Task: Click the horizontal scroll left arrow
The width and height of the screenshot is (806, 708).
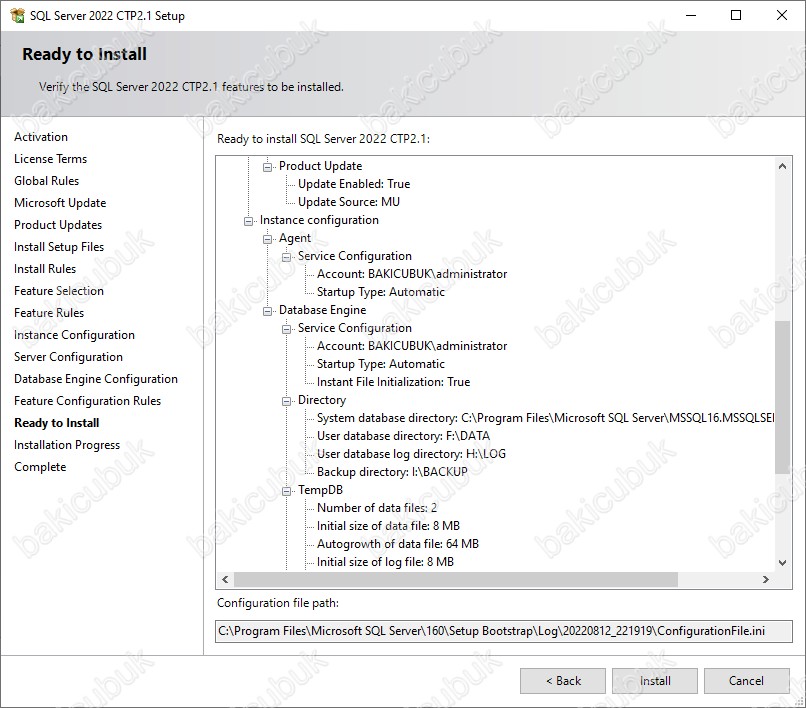Action: pyautogui.click(x=225, y=579)
